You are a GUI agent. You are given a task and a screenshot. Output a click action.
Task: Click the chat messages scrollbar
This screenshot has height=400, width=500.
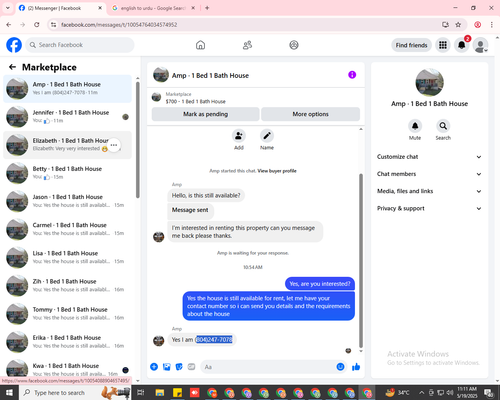point(361,260)
